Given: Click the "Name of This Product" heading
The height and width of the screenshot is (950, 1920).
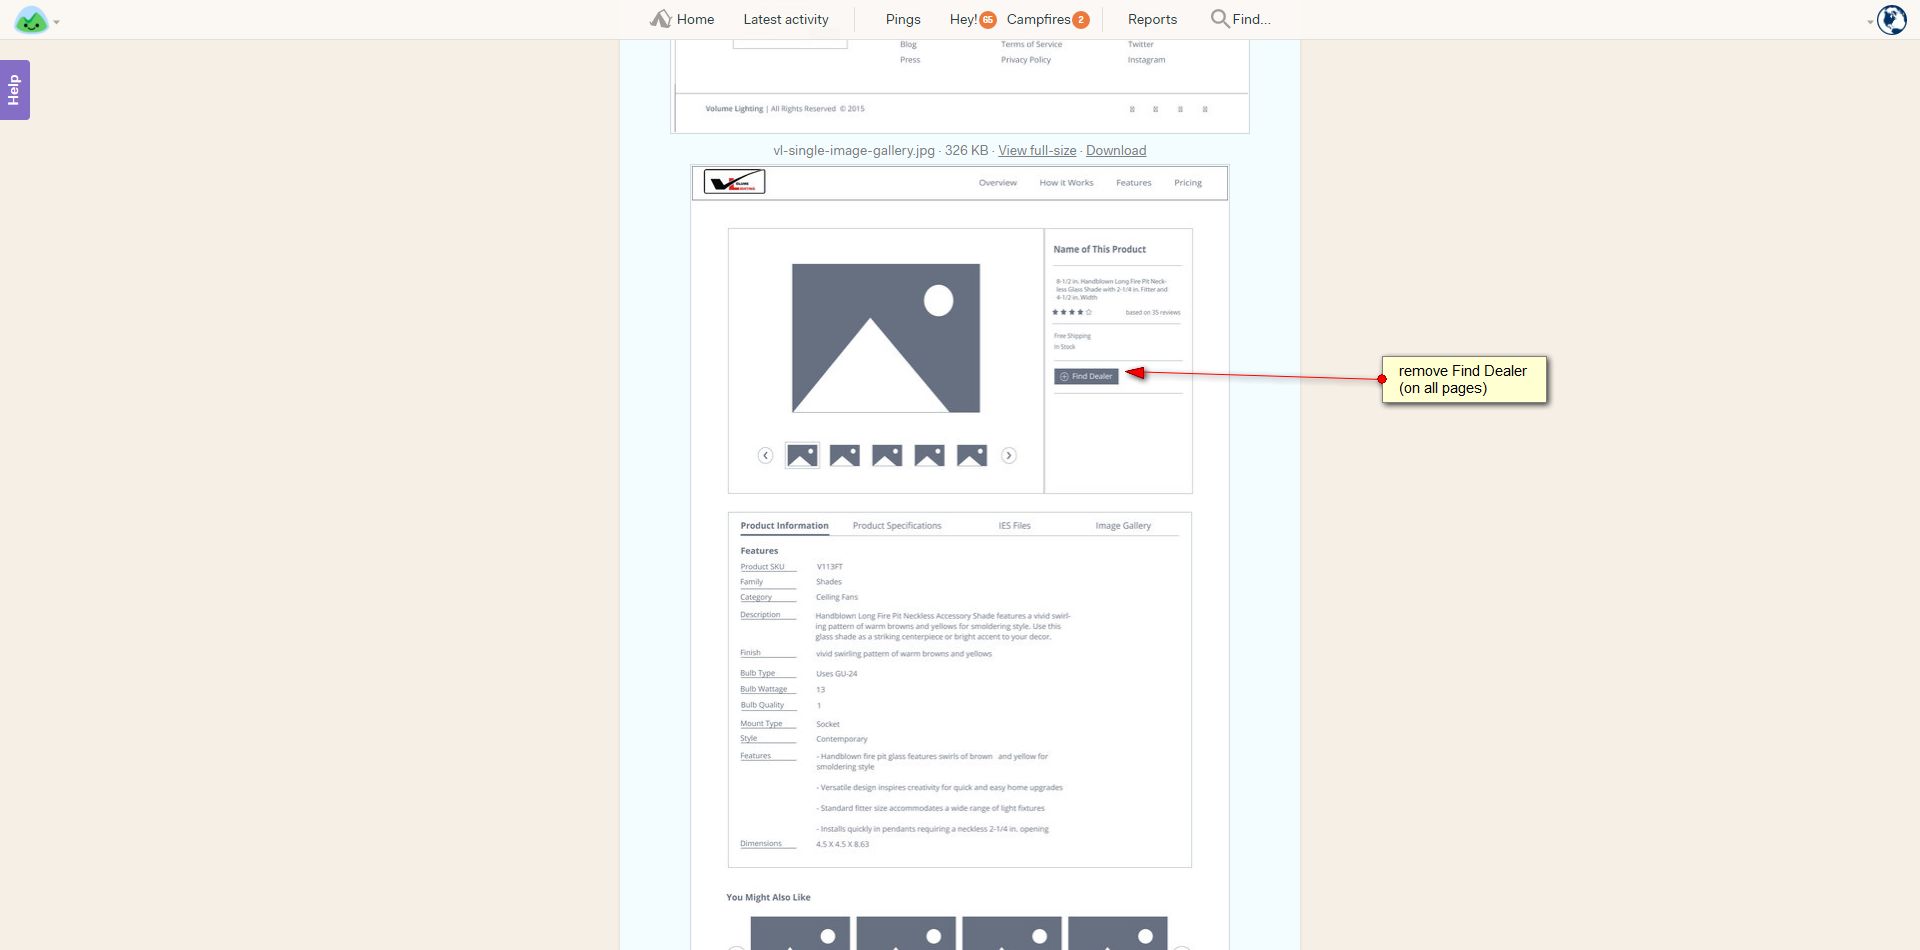Looking at the screenshot, I should point(1099,250).
